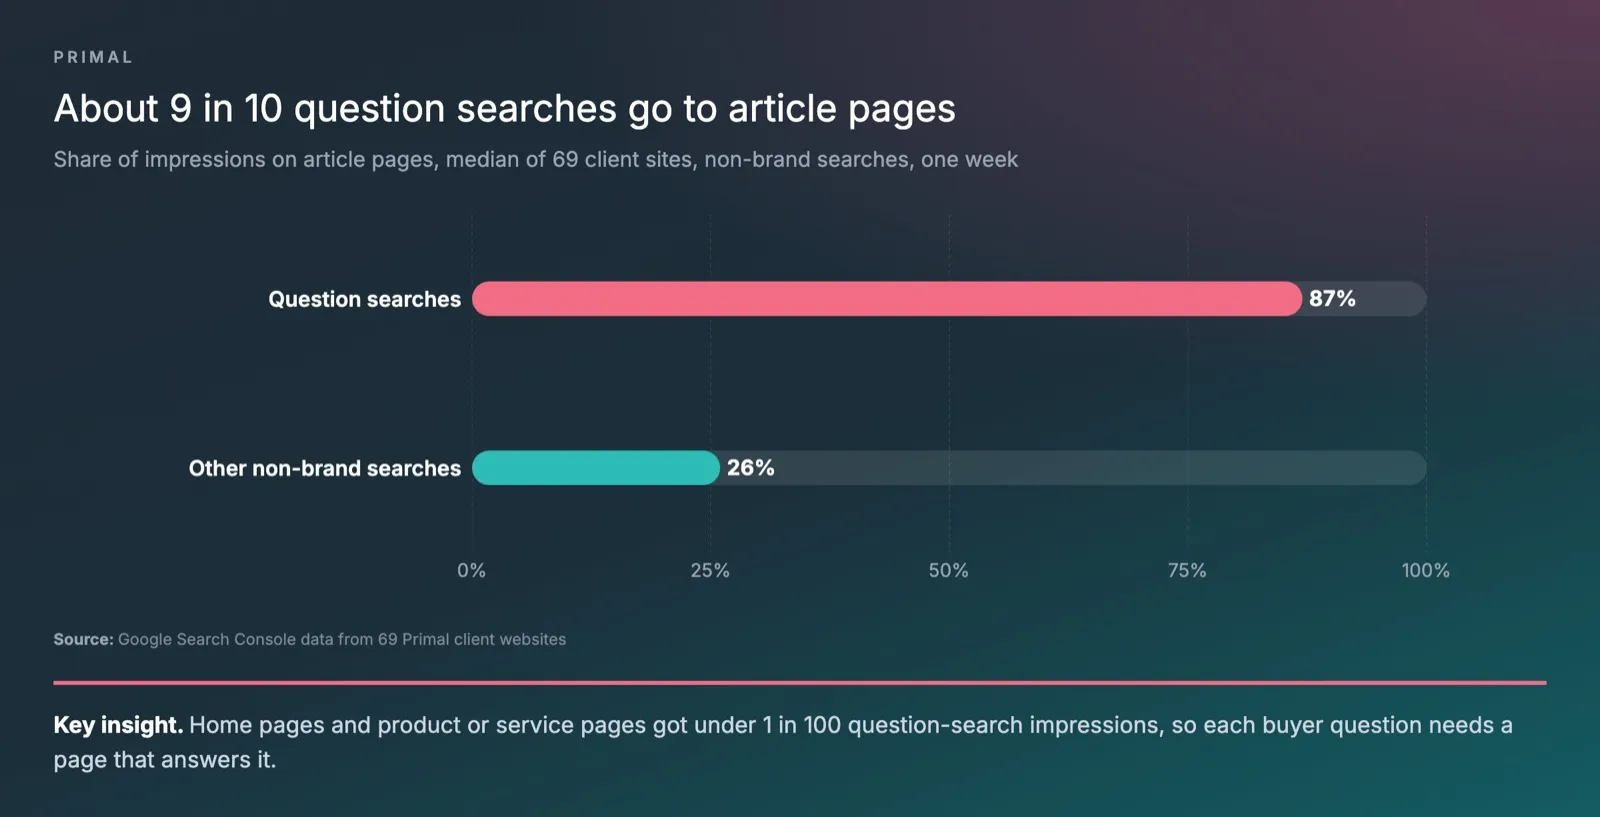
Task: Click the 26% value label
Action: pyautogui.click(x=751, y=468)
